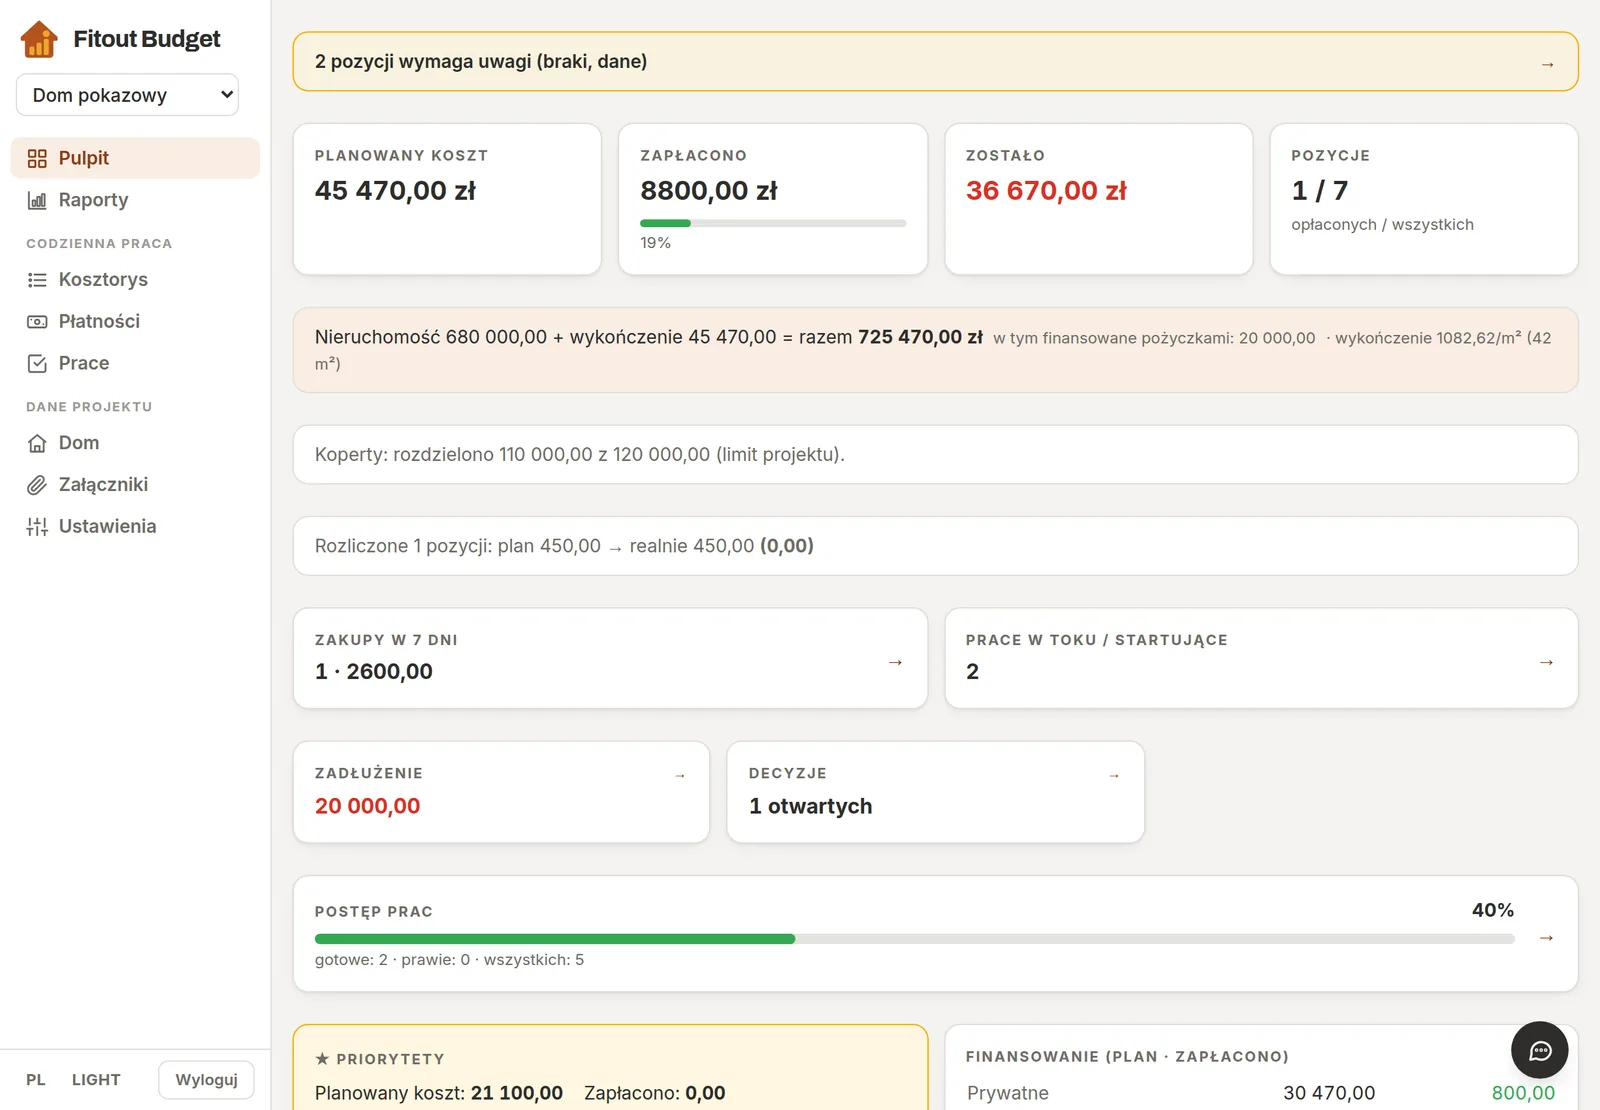Click the Prywatne financing row label
This screenshot has height=1110, width=1600.
(x=1008, y=1093)
